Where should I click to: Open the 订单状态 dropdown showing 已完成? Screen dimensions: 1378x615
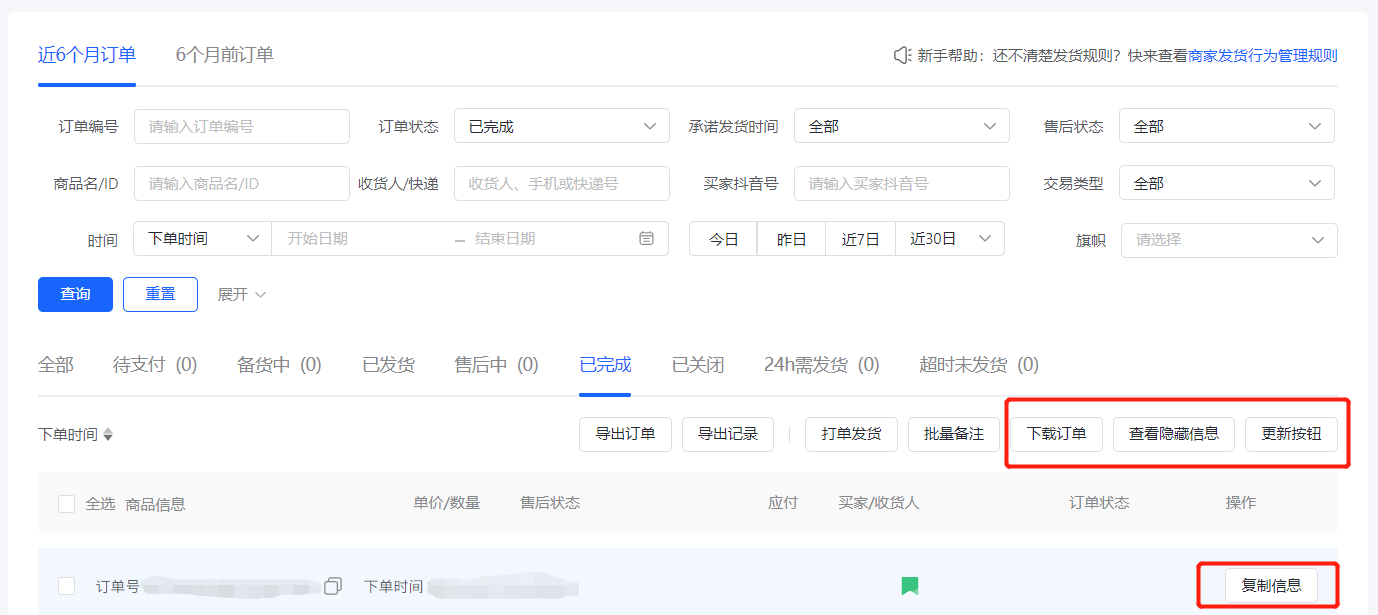pyautogui.click(x=561, y=125)
